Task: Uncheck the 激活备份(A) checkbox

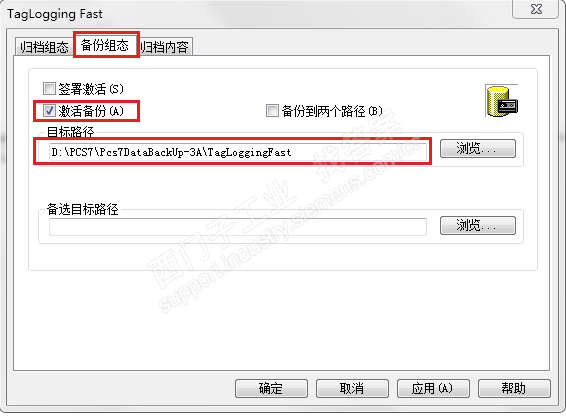Action: (49, 110)
